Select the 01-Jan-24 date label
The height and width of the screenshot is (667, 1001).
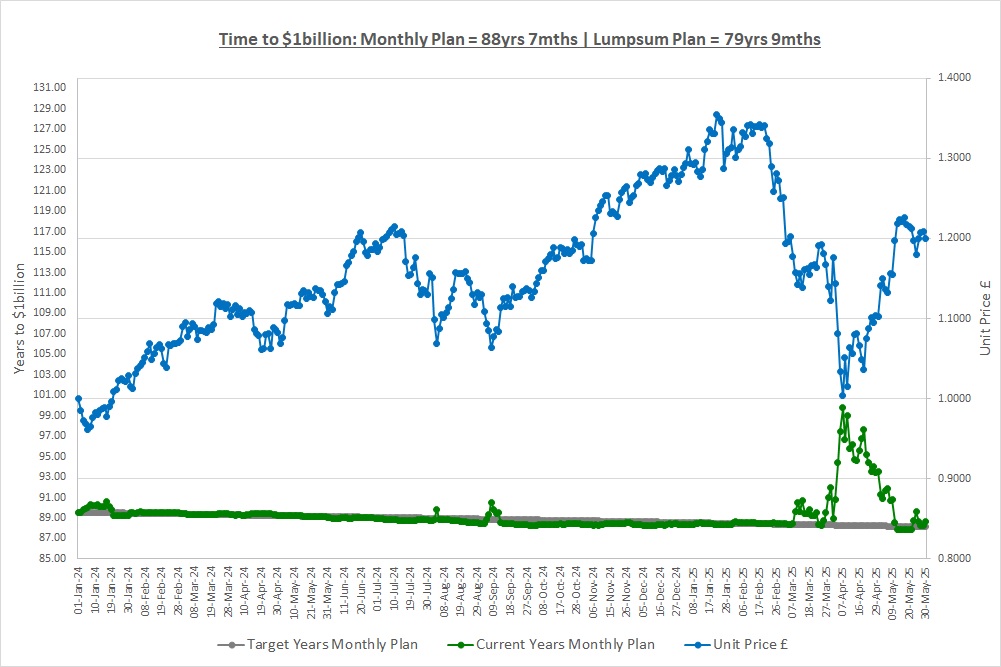click(78, 589)
